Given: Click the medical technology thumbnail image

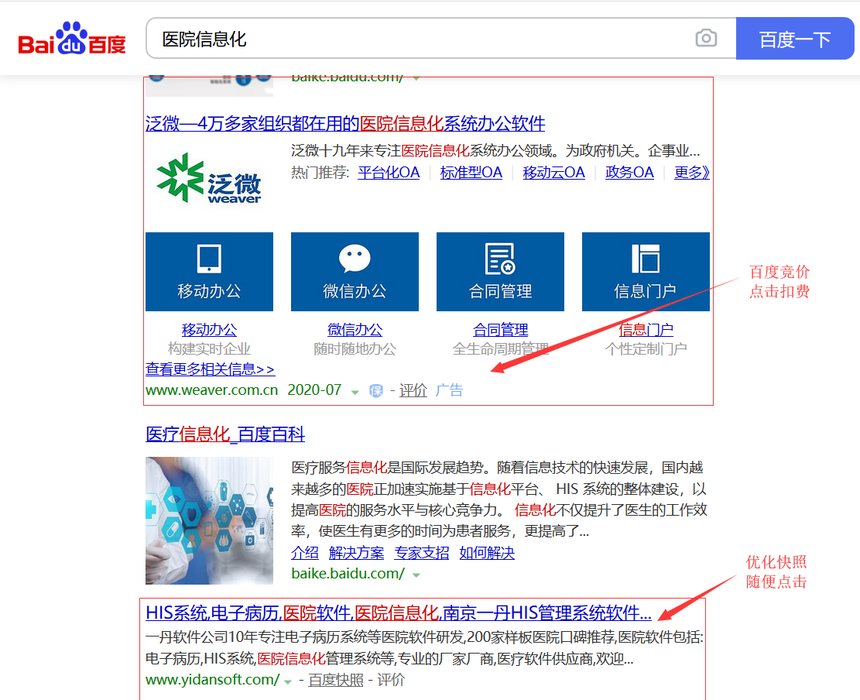Looking at the screenshot, I should click(x=209, y=520).
